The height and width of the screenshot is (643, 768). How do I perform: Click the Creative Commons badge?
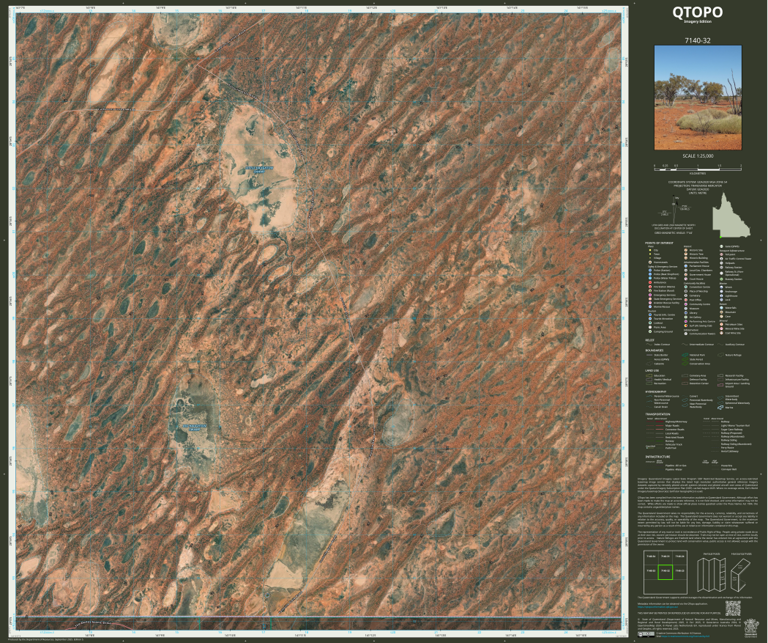click(647, 635)
